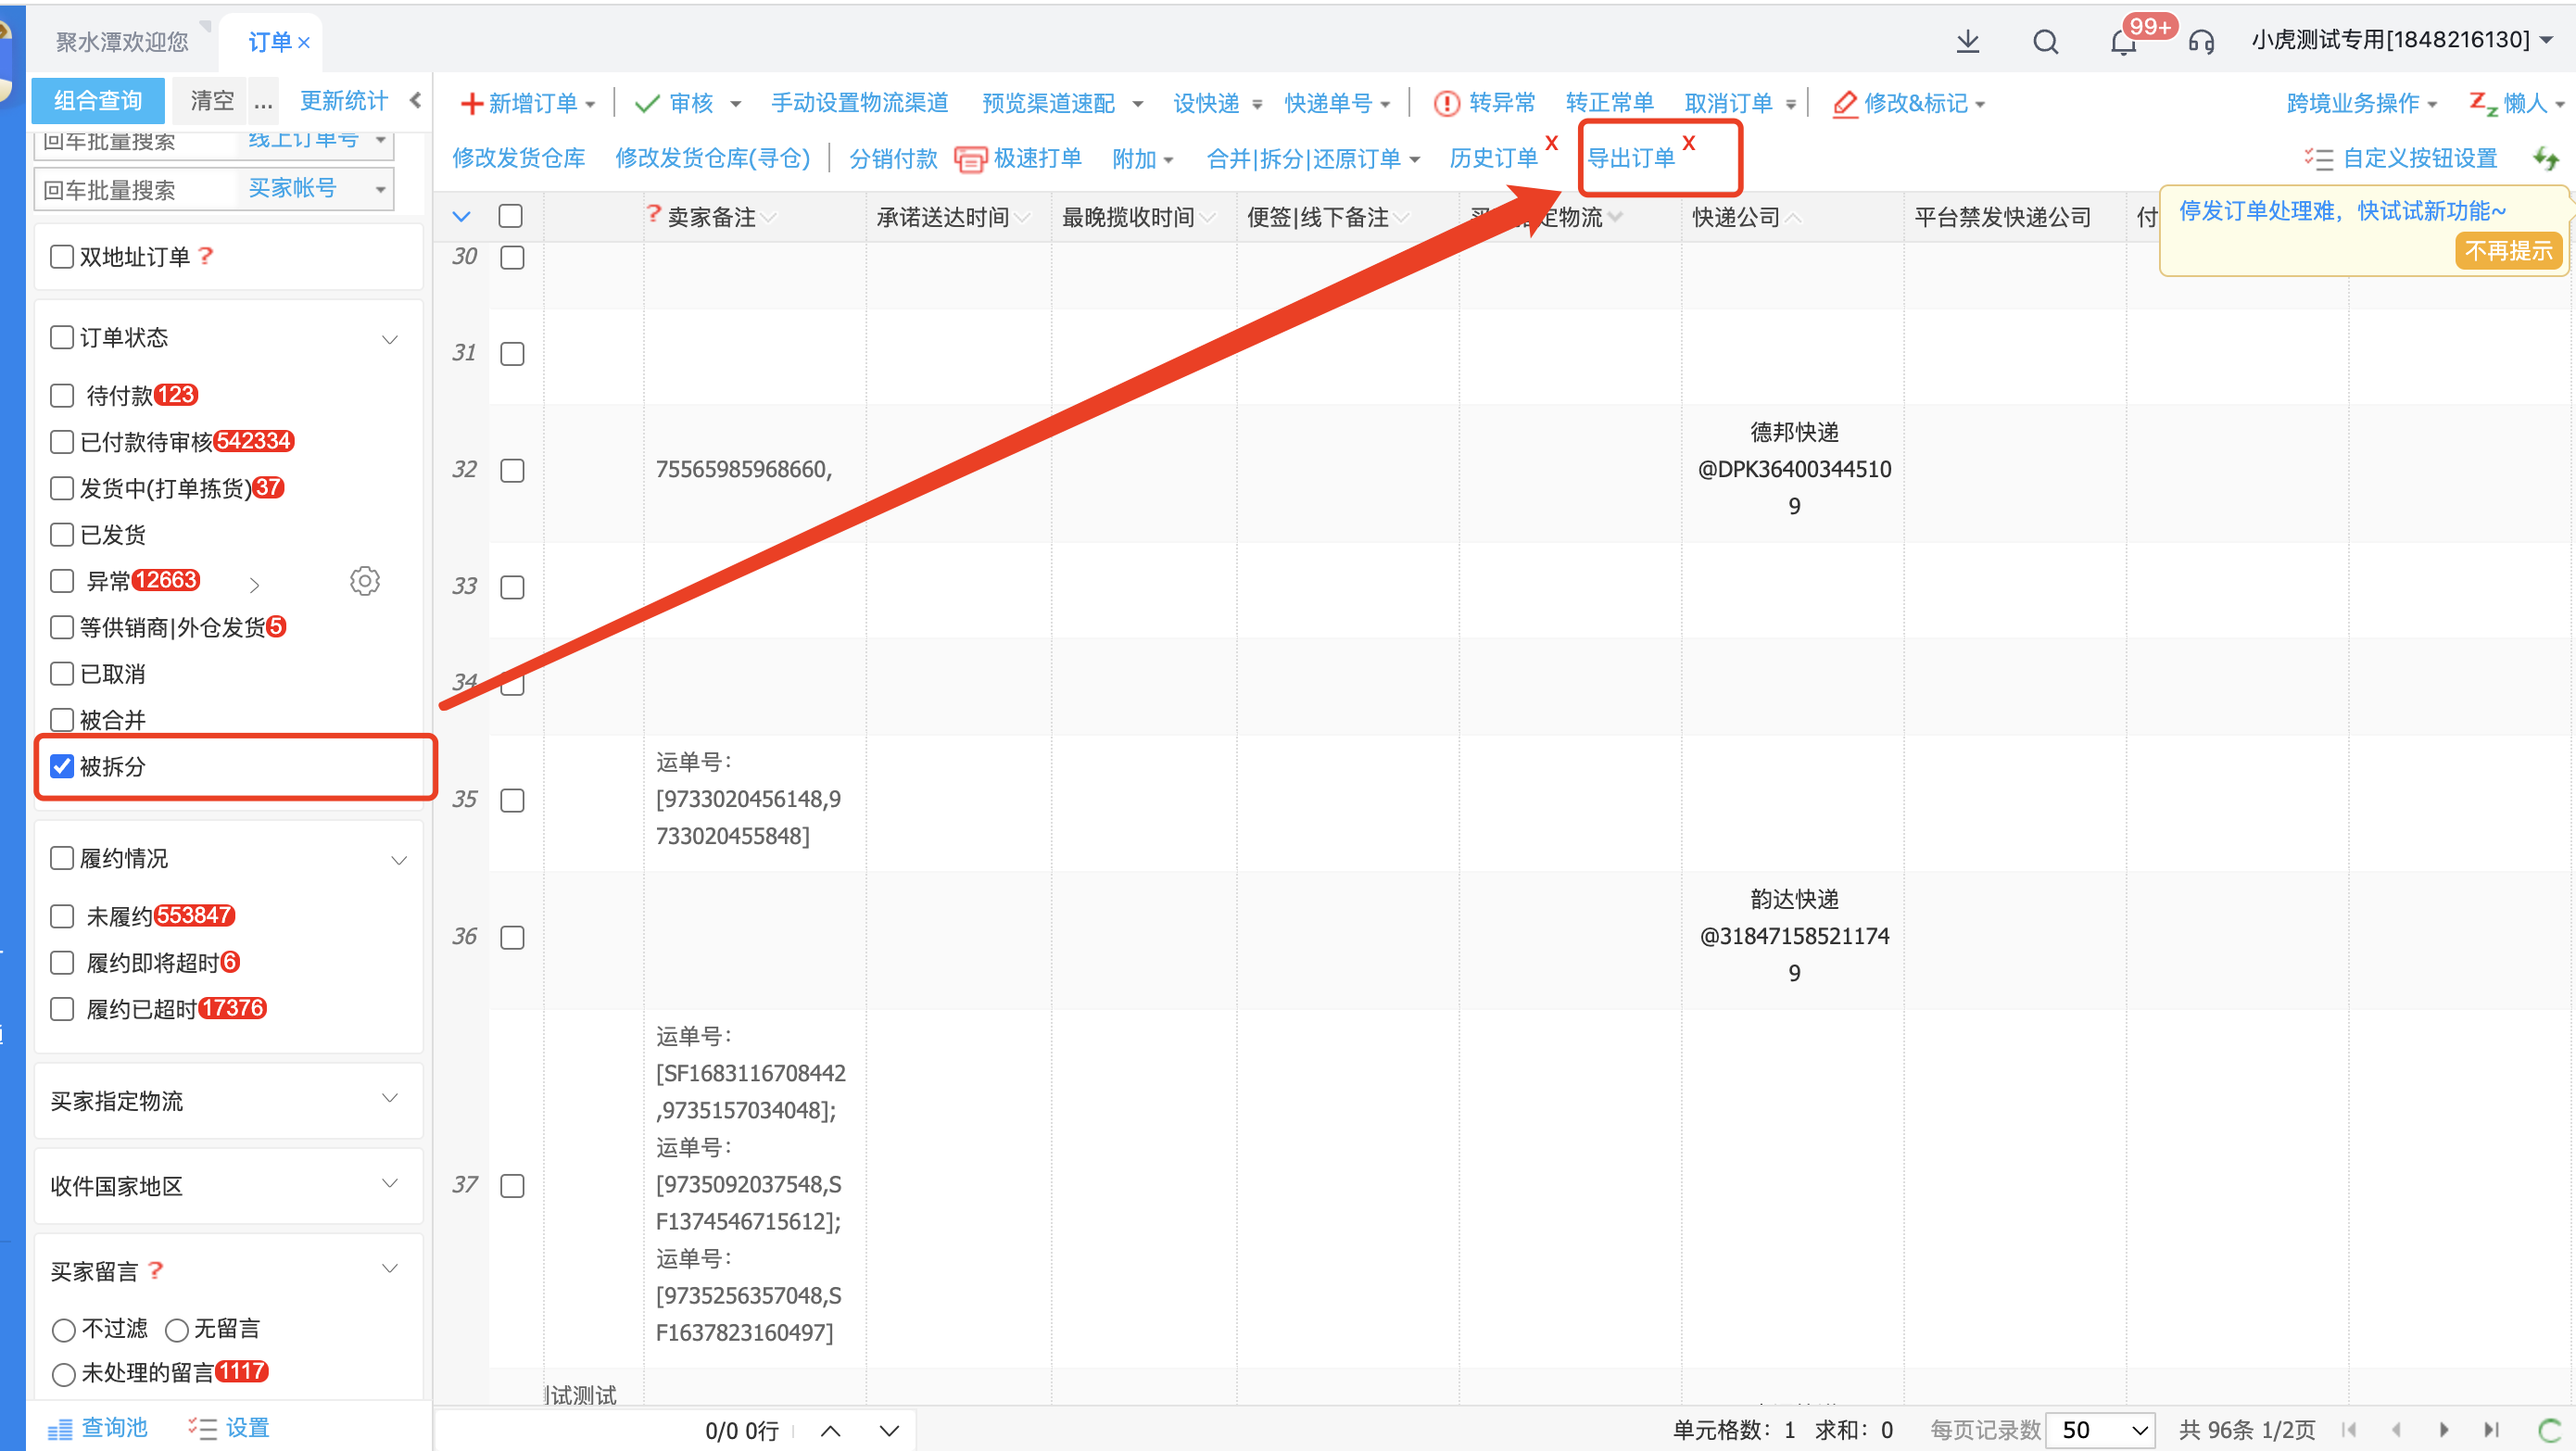The width and height of the screenshot is (2576, 1451).
Task: Click the 组合查询 button
Action: pyautogui.click(x=97, y=101)
